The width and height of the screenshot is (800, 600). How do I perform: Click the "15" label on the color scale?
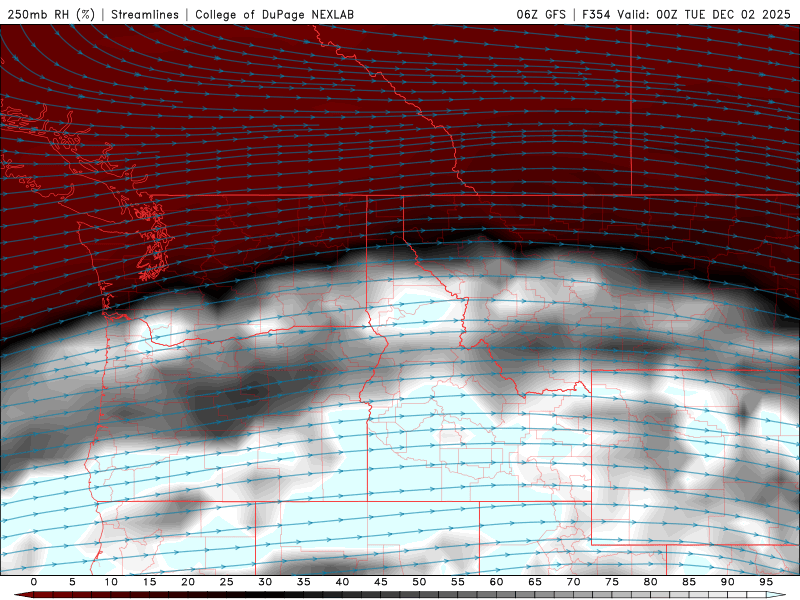click(149, 582)
